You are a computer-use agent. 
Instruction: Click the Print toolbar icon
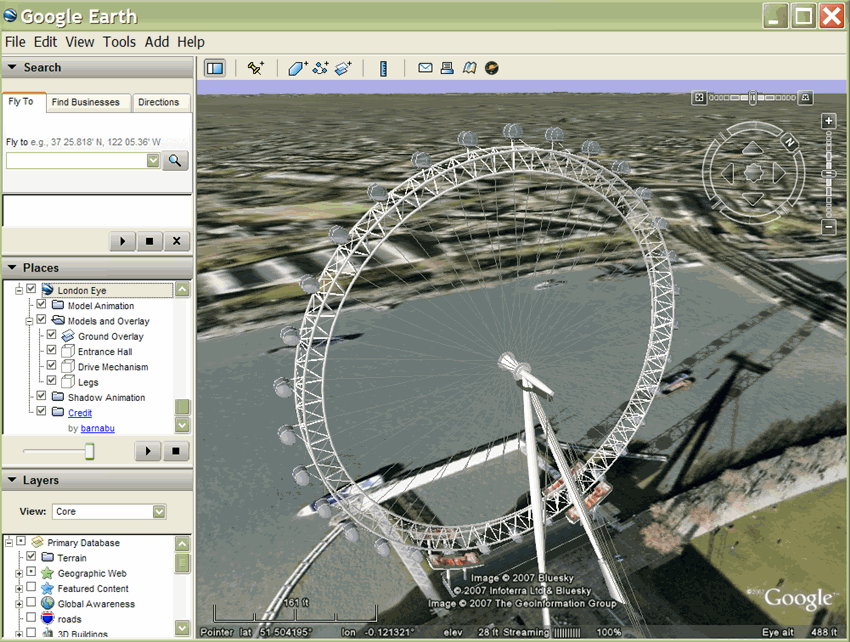coord(447,68)
